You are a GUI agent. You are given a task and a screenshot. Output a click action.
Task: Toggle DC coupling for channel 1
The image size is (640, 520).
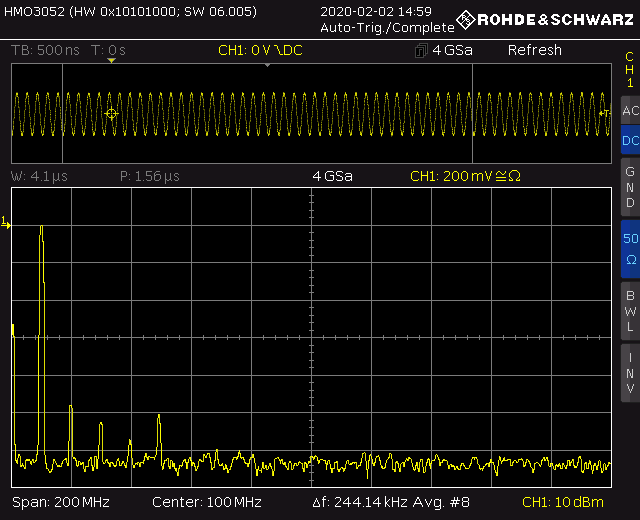click(x=630, y=141)
